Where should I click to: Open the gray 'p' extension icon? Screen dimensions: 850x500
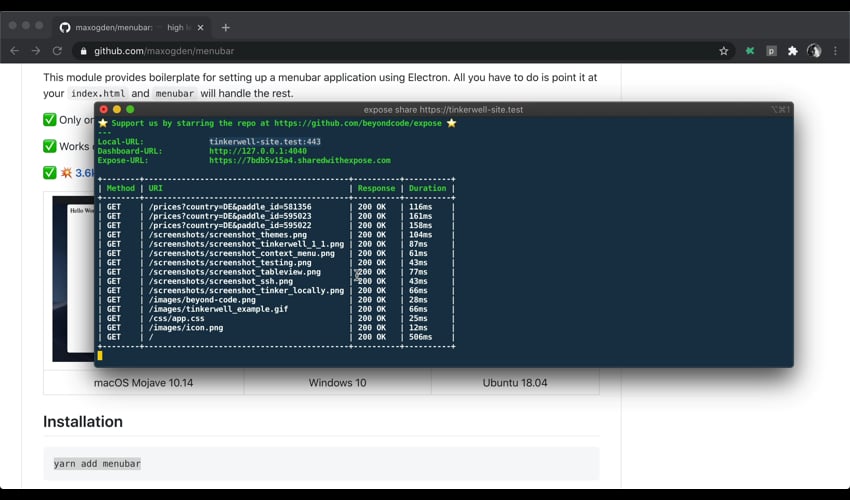tap(771, 51)
